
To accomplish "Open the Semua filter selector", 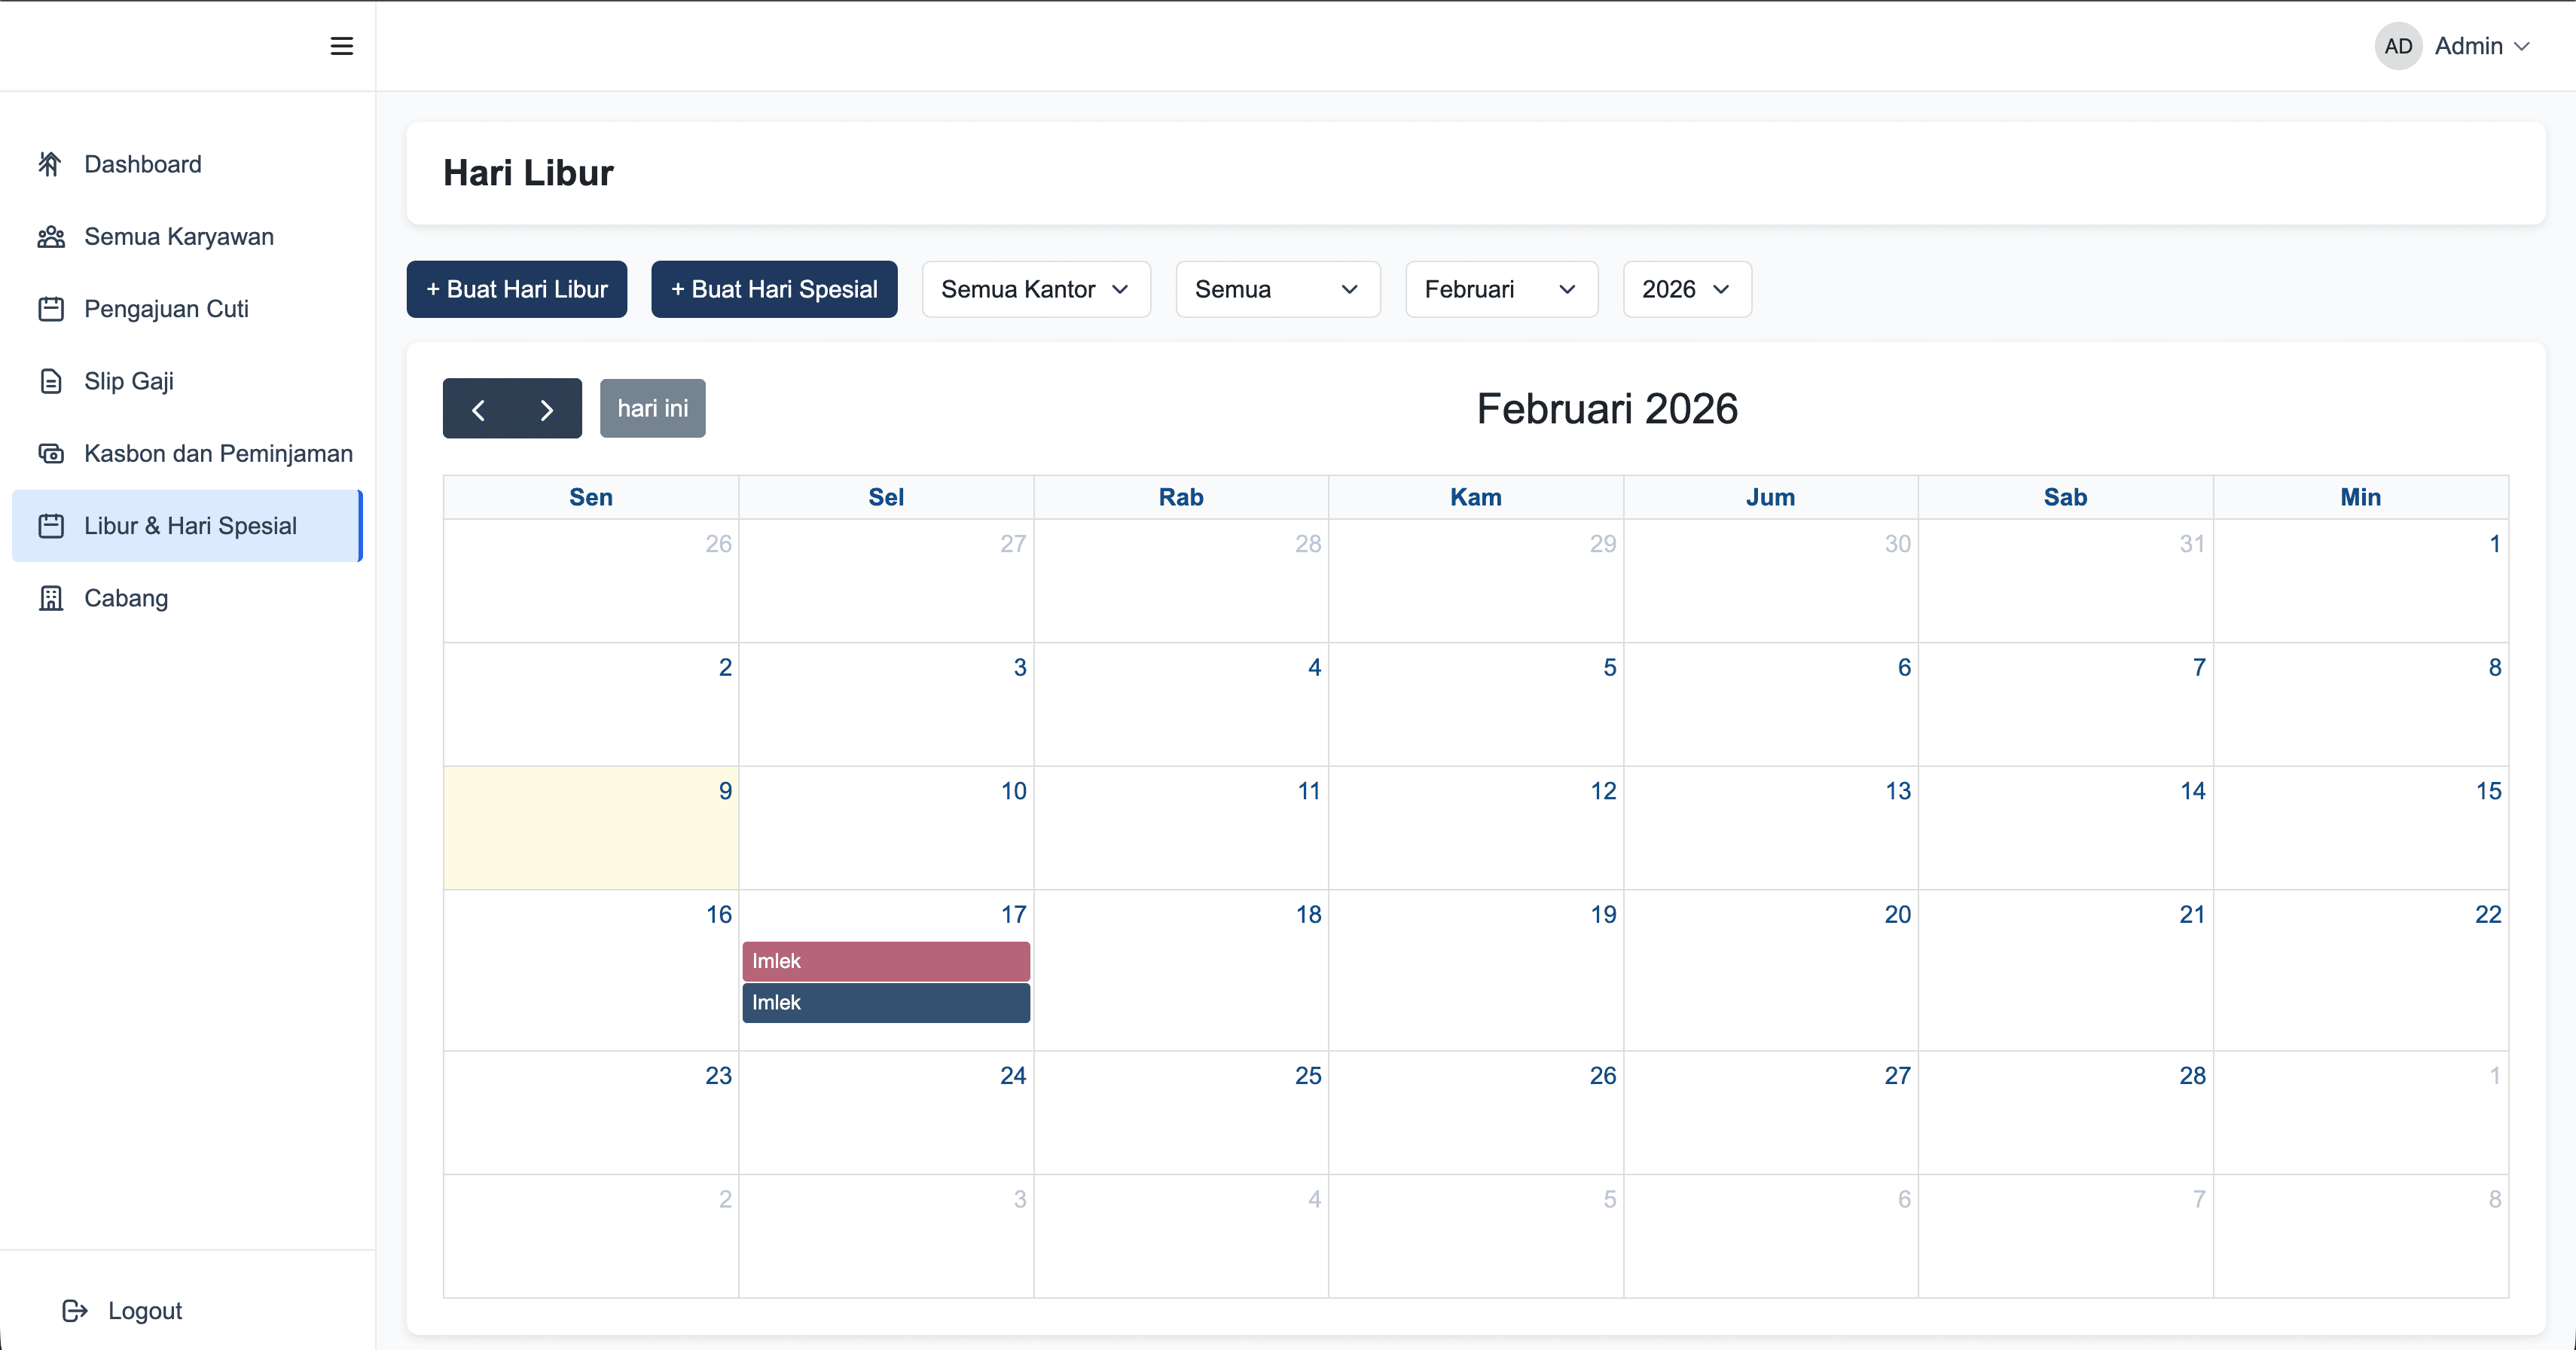I will pos(1277,289).
